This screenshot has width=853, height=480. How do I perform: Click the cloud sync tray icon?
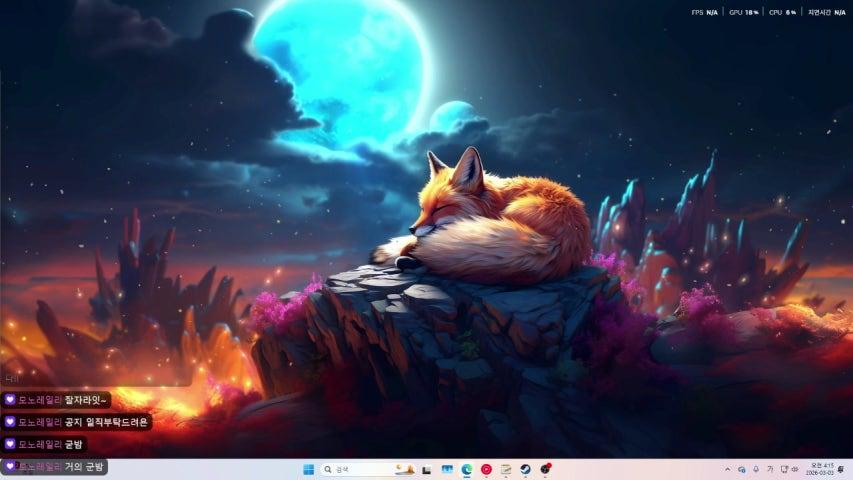(x=741, y=469)
